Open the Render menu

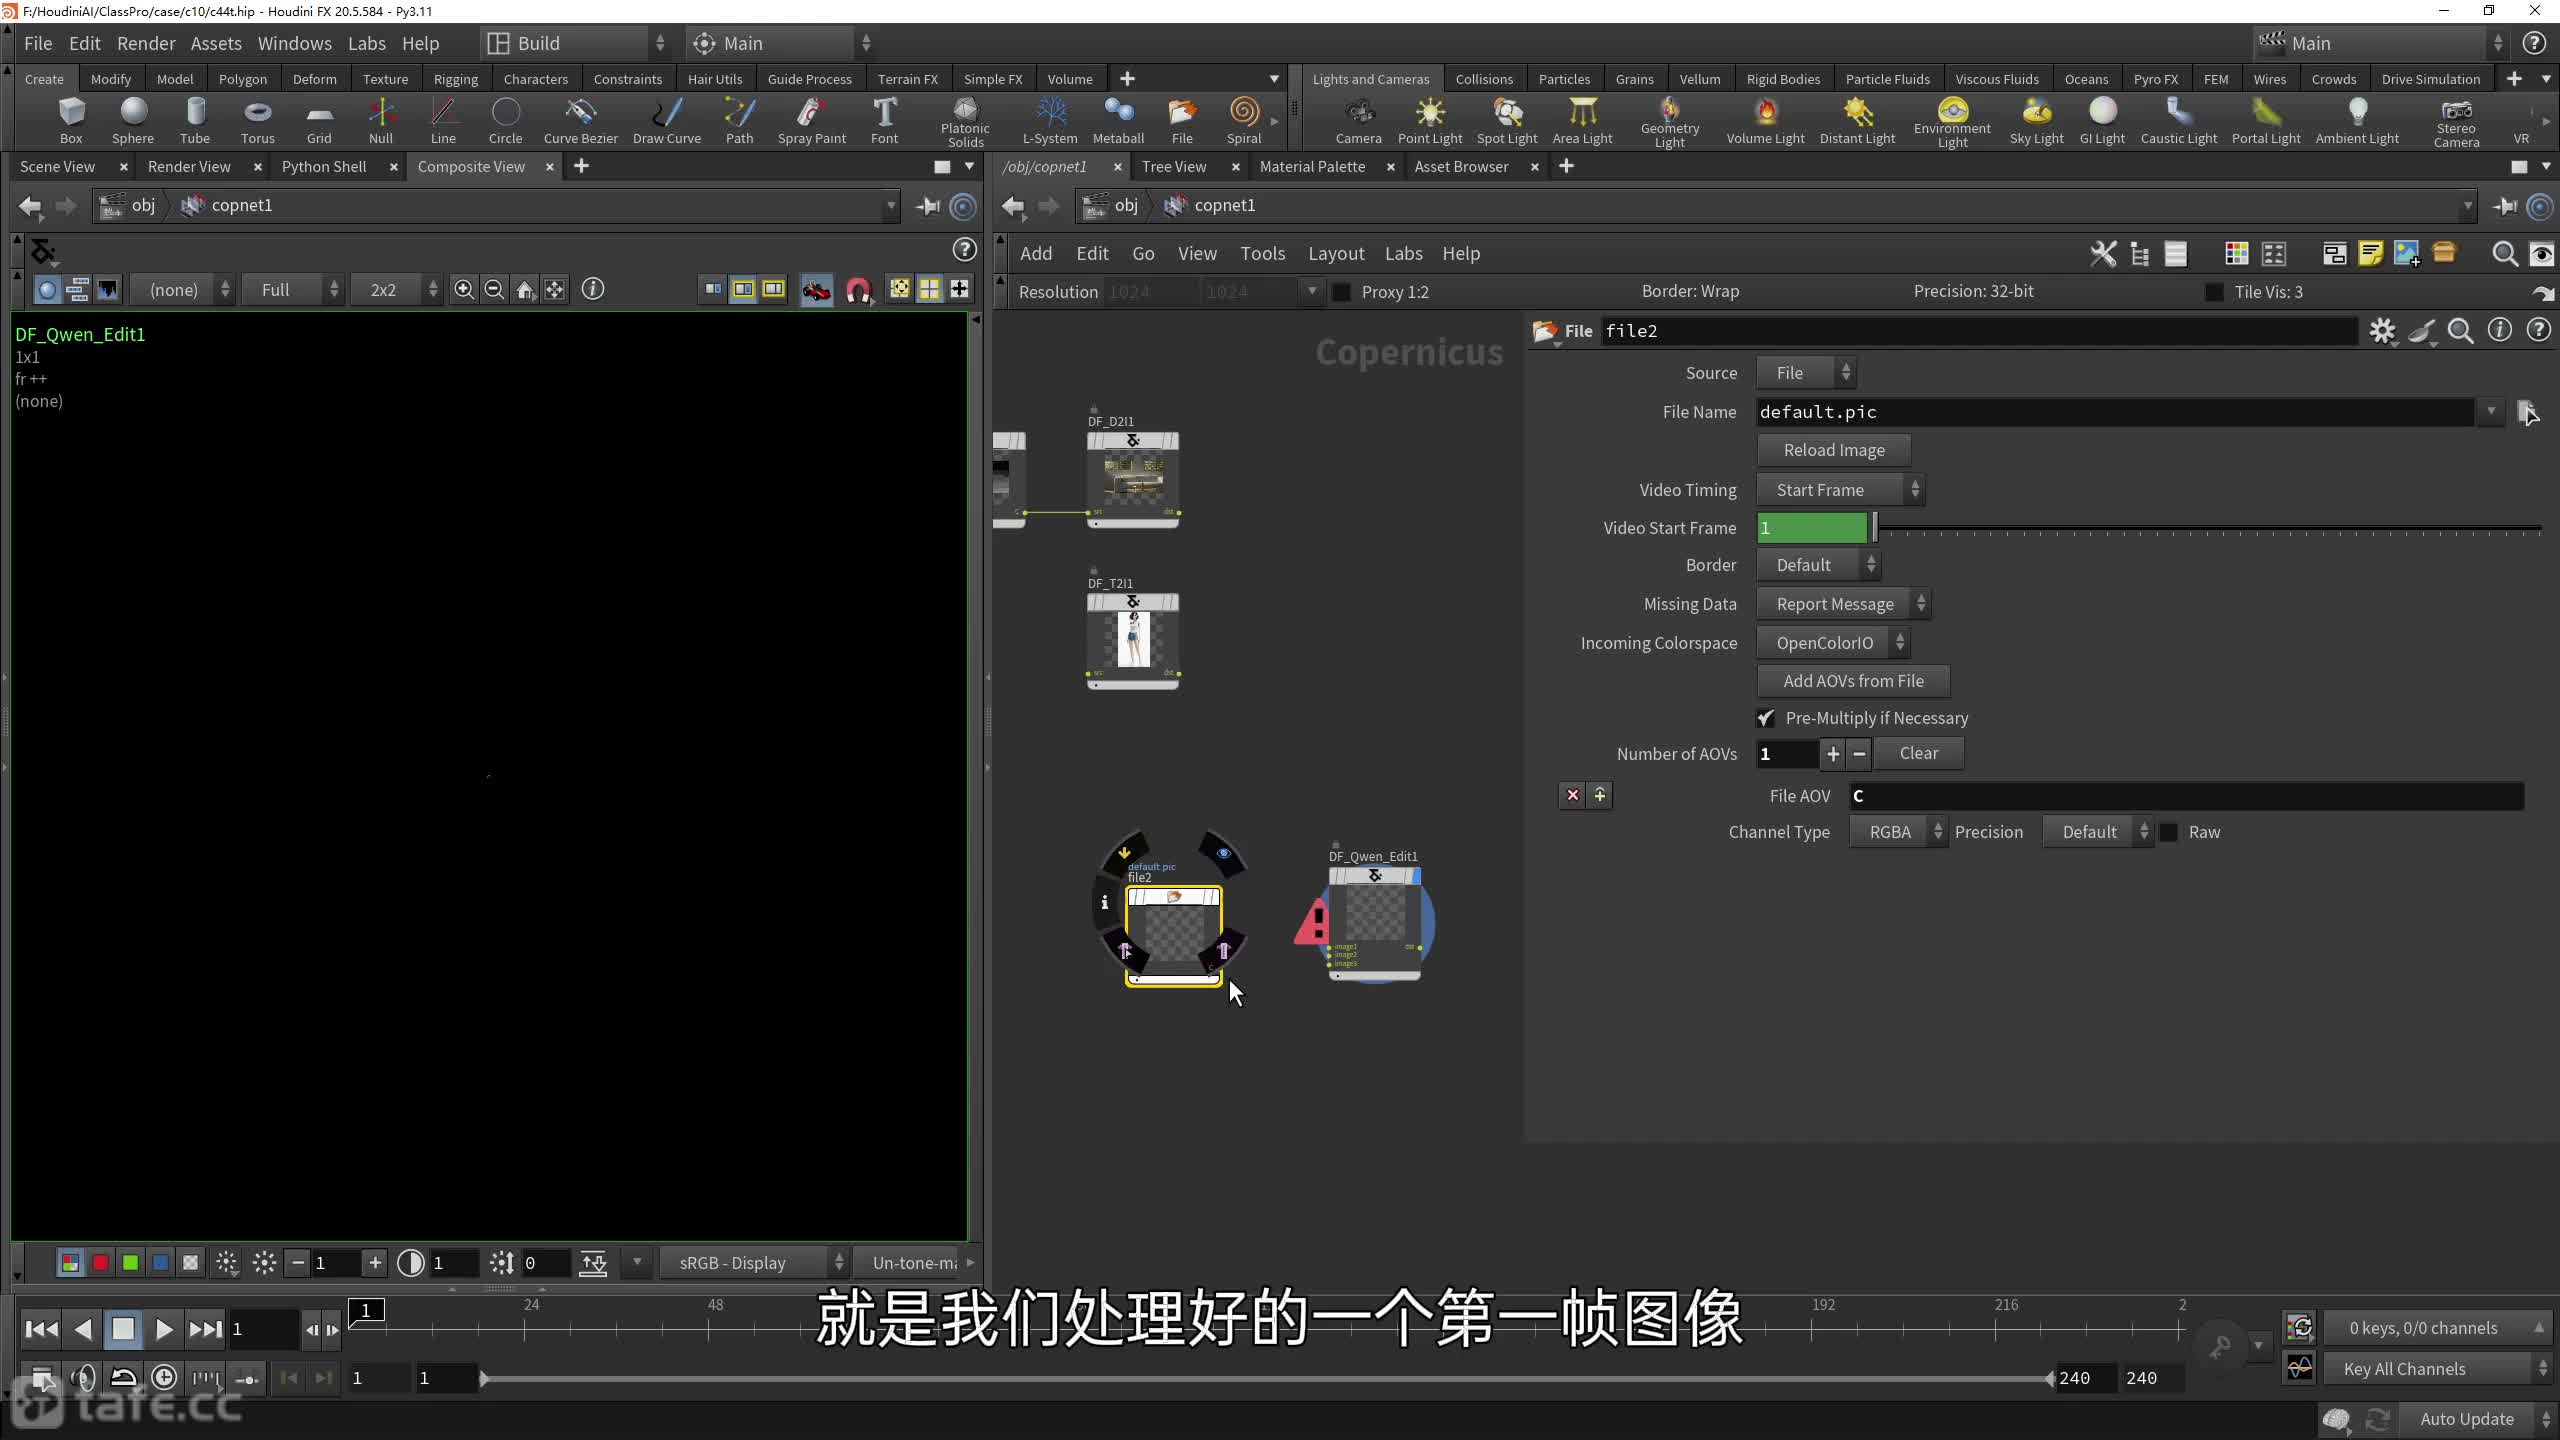pos(145,43)
